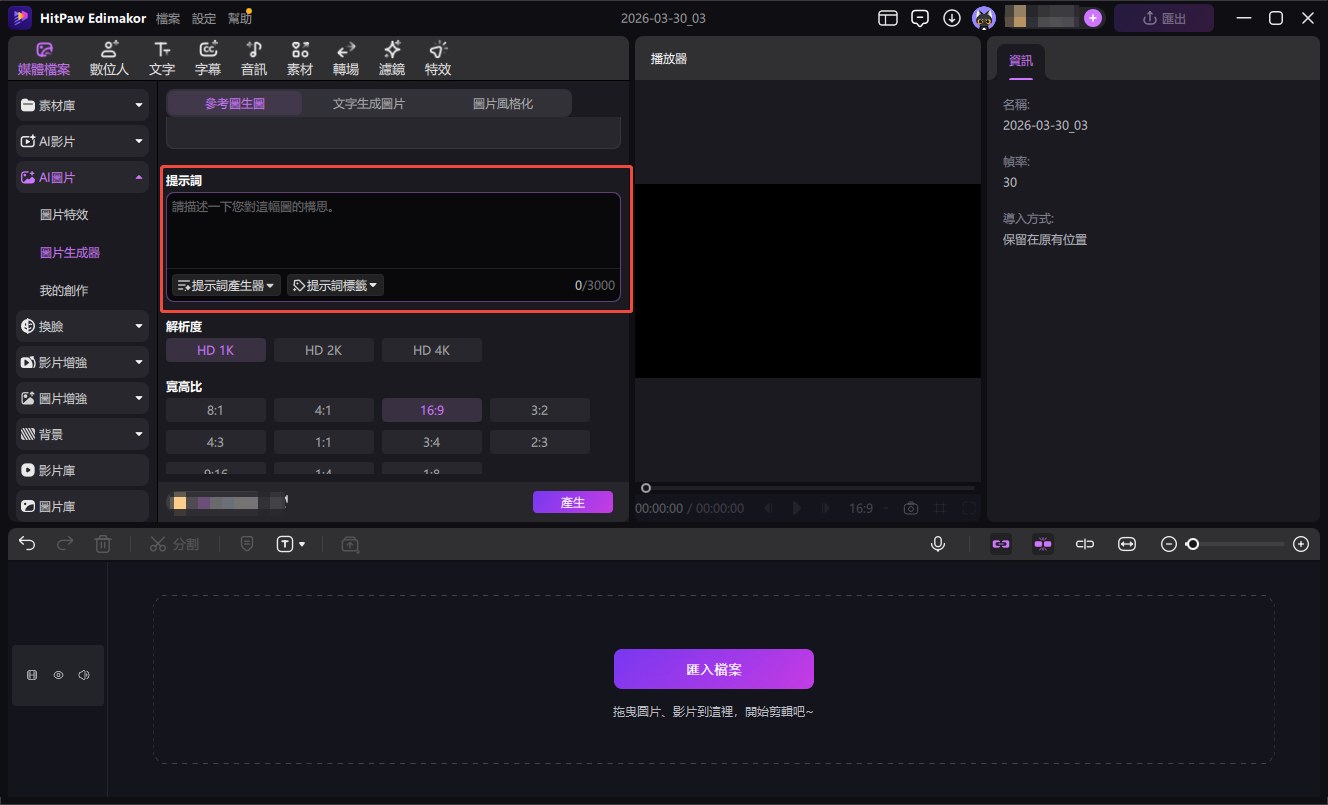
Task: Click the microphone voiceover icon
Action: [937, 544]
